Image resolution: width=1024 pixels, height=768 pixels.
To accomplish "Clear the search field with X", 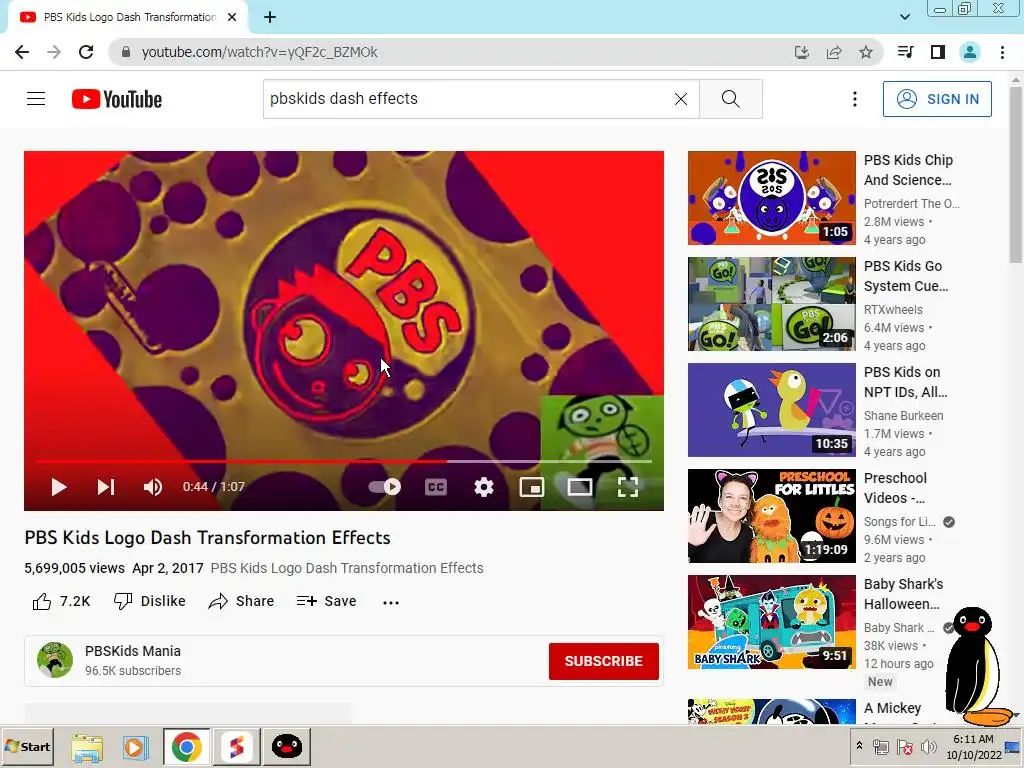I will pyautogui.click(x=680, y=99).
